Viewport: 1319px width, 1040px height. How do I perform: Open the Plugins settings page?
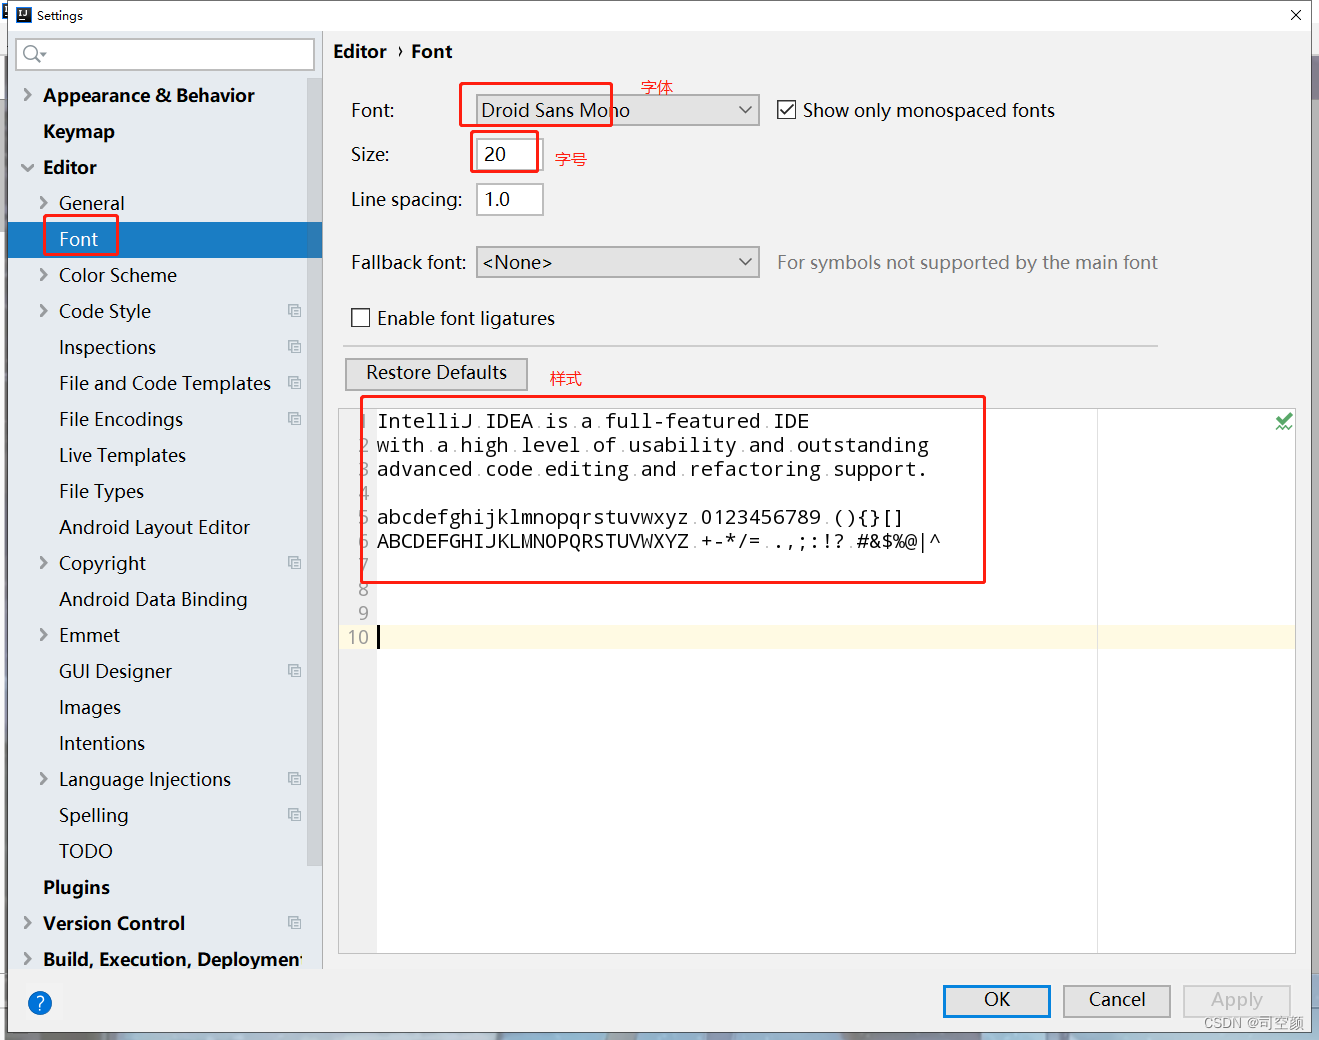[76, 887]
